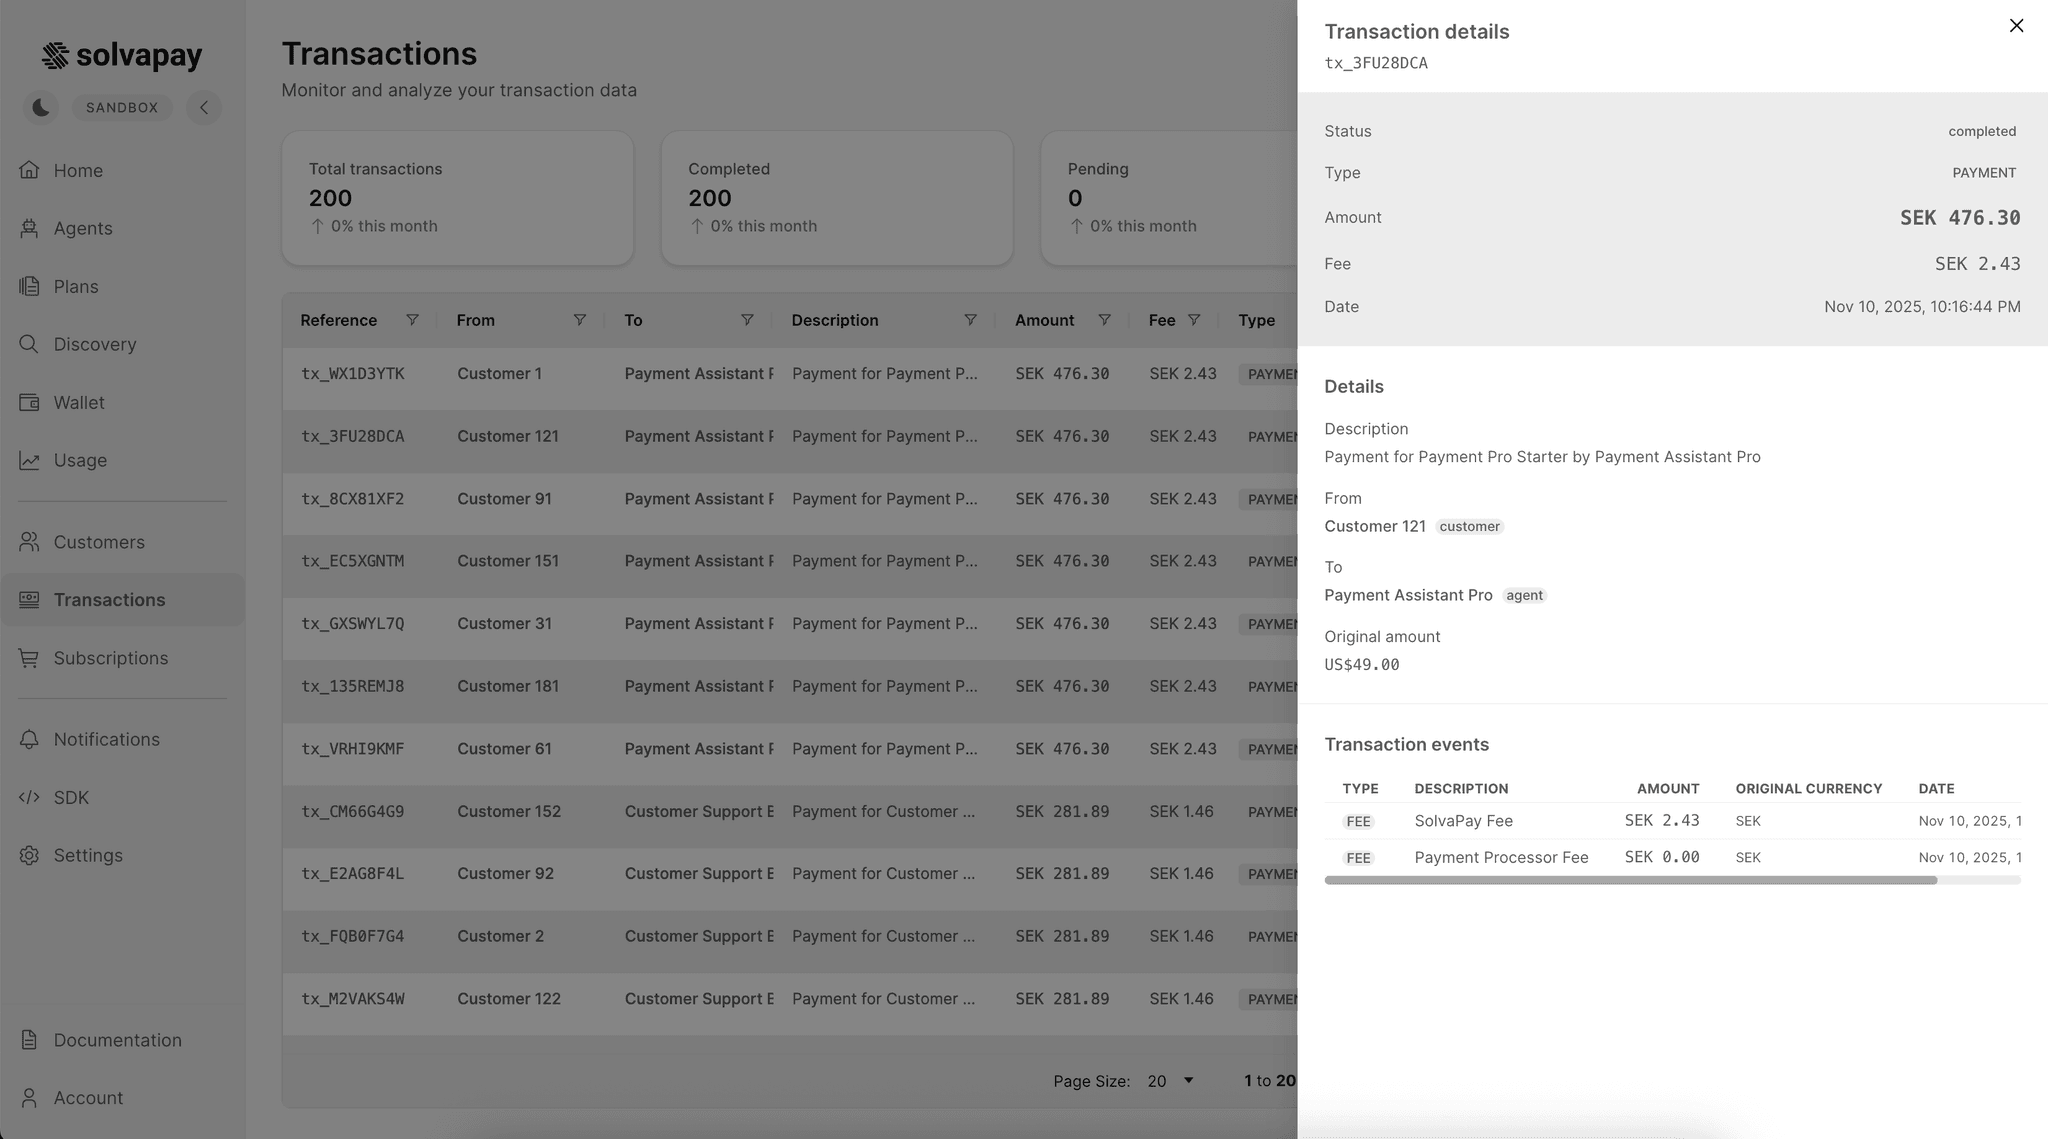Open the Discovery section
This screenshot has height=1139, width=2048.
pos(94,344)
